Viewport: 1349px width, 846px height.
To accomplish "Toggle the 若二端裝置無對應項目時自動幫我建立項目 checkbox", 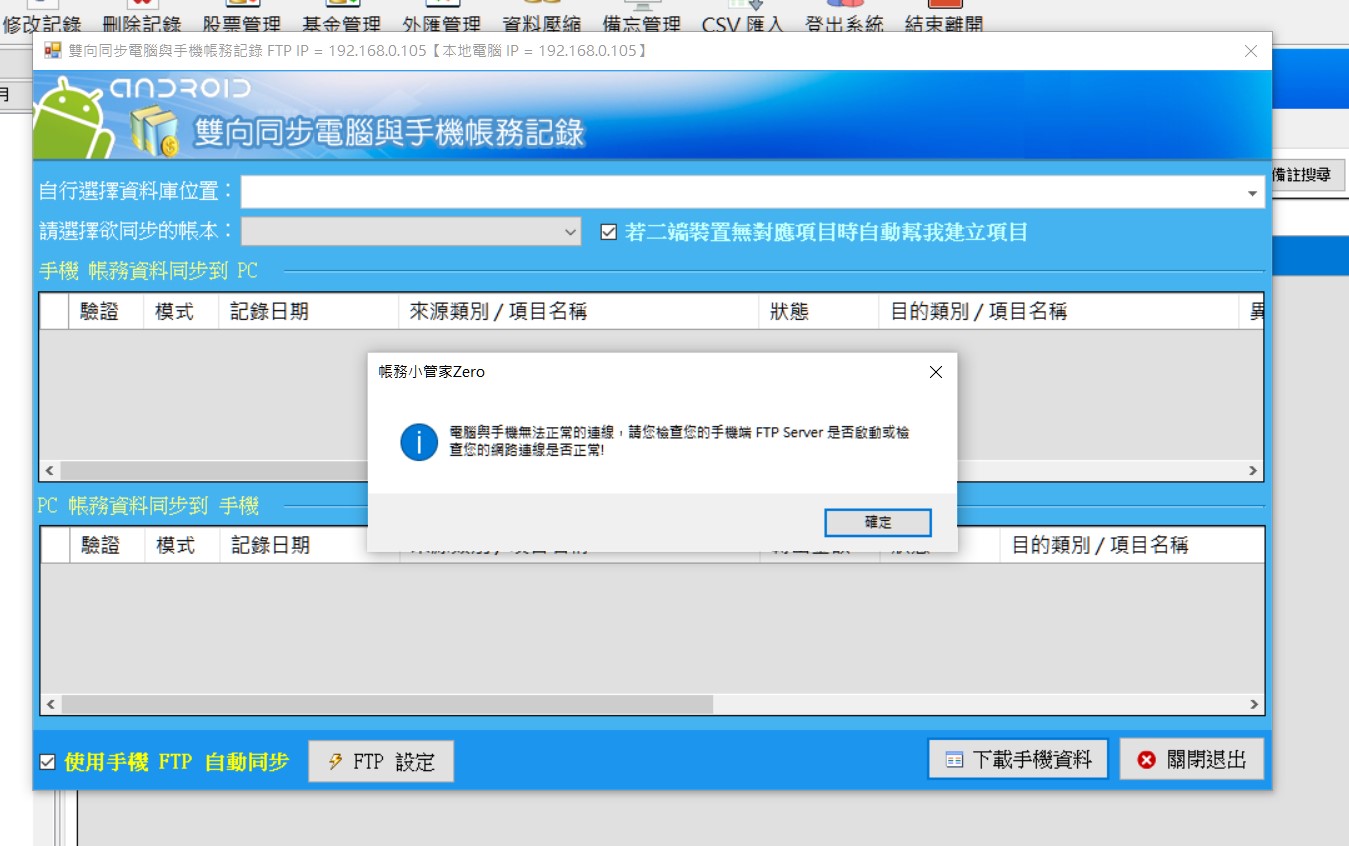I will click(x=608, y=232).
